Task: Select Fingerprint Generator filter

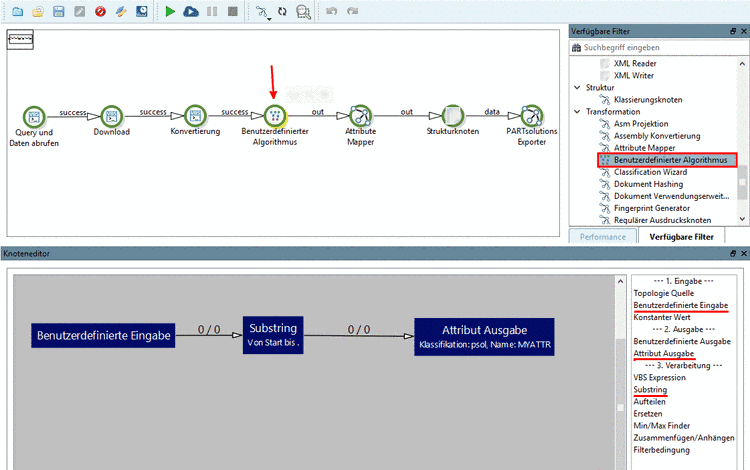Action: (651, 208)
